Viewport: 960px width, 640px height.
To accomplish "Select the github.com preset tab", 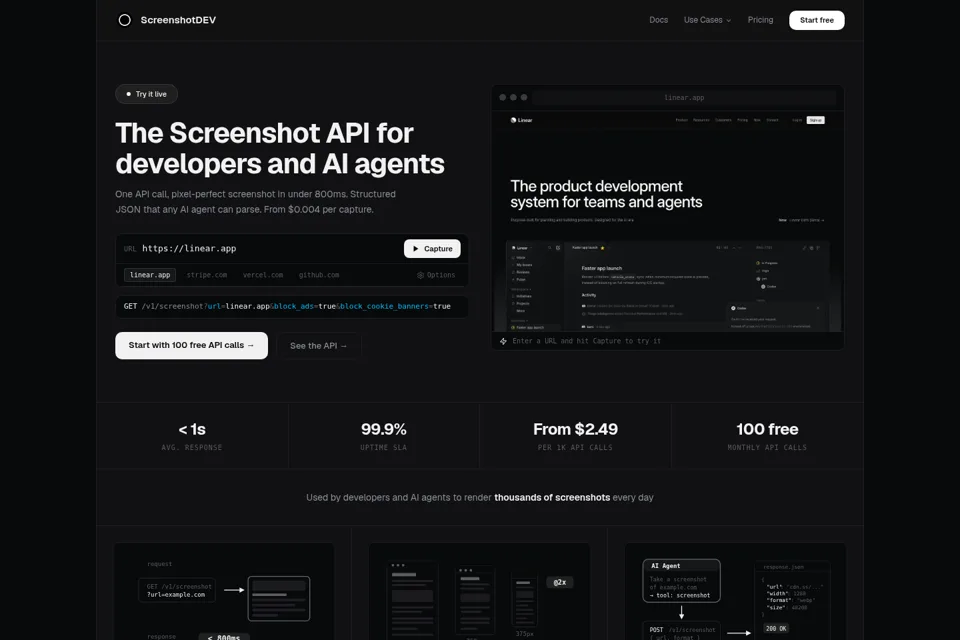I will point(319,275).
